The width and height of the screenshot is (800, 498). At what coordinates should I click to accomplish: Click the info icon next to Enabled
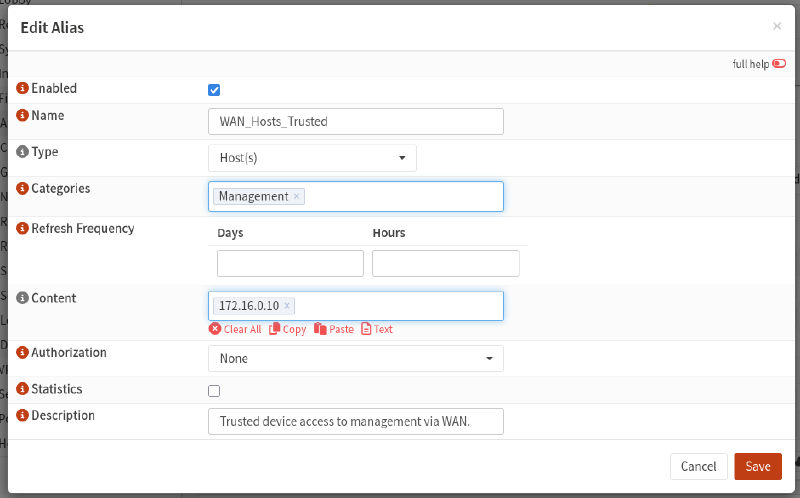pyautogui.click(x=22, y=88)
